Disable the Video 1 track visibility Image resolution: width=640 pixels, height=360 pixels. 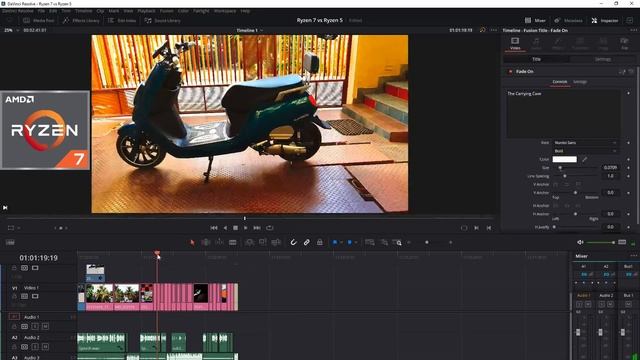[x=35, y=296]
